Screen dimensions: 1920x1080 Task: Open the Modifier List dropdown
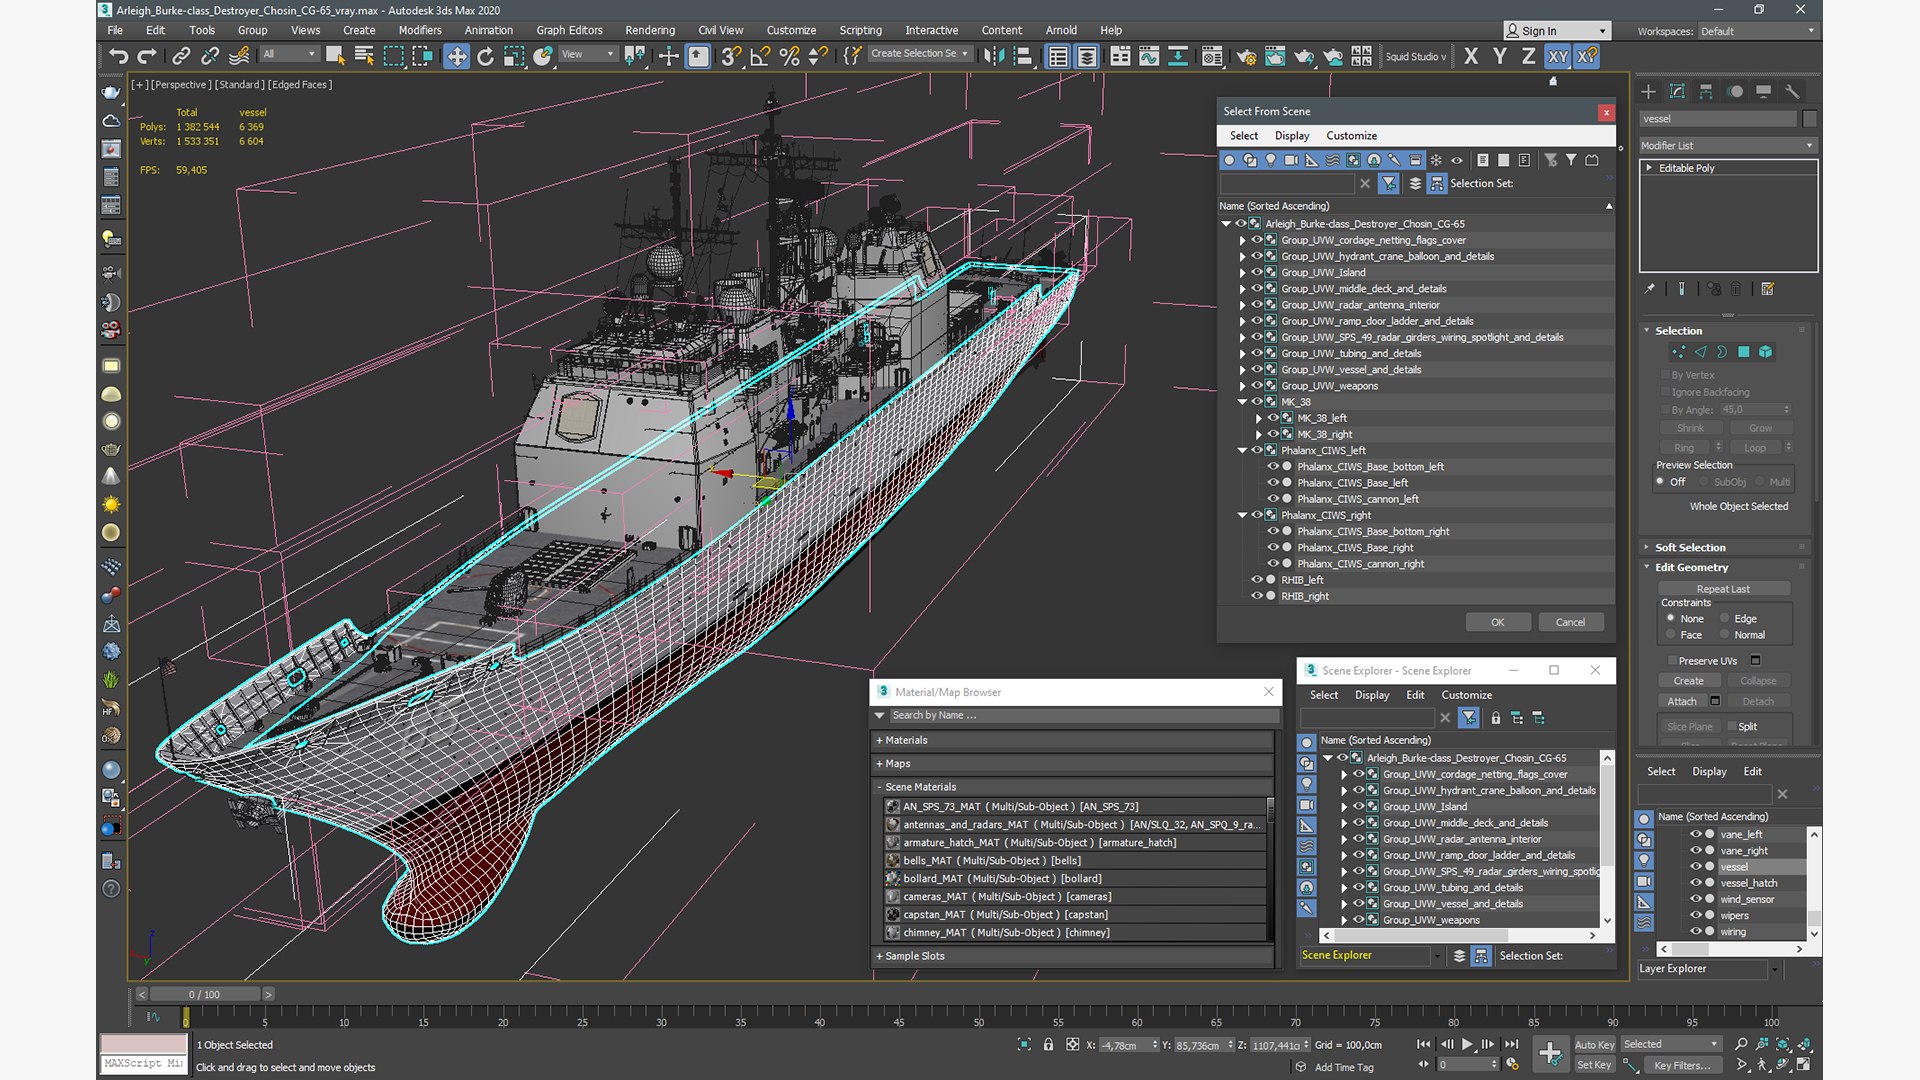[x=1727, y=145]
